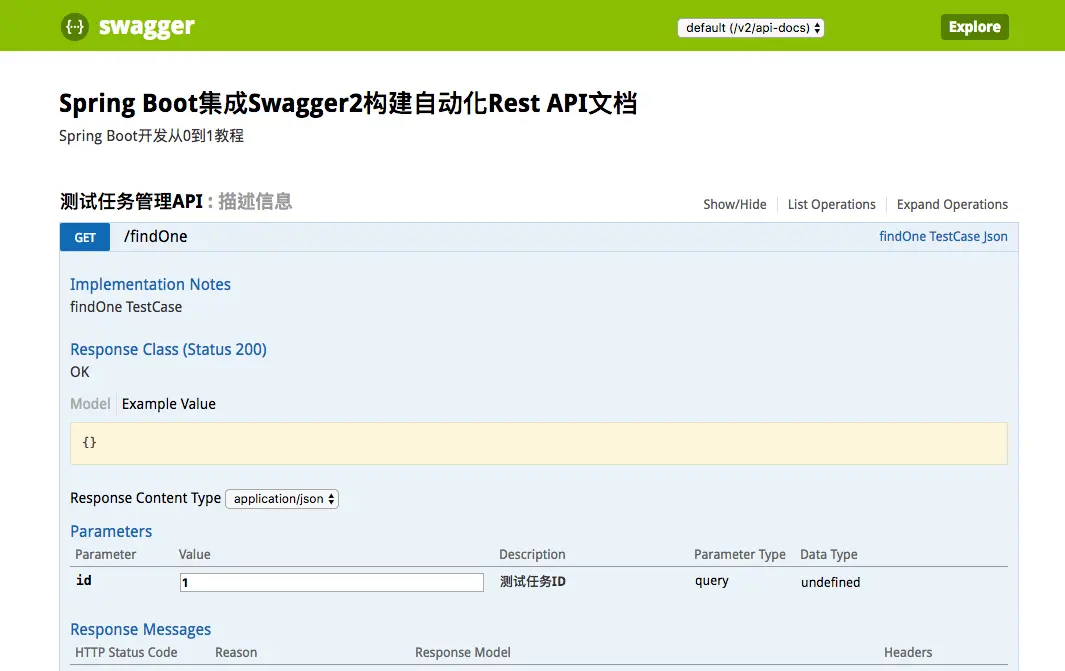
Task: Click List Operations link
Action: pos(831,204)
